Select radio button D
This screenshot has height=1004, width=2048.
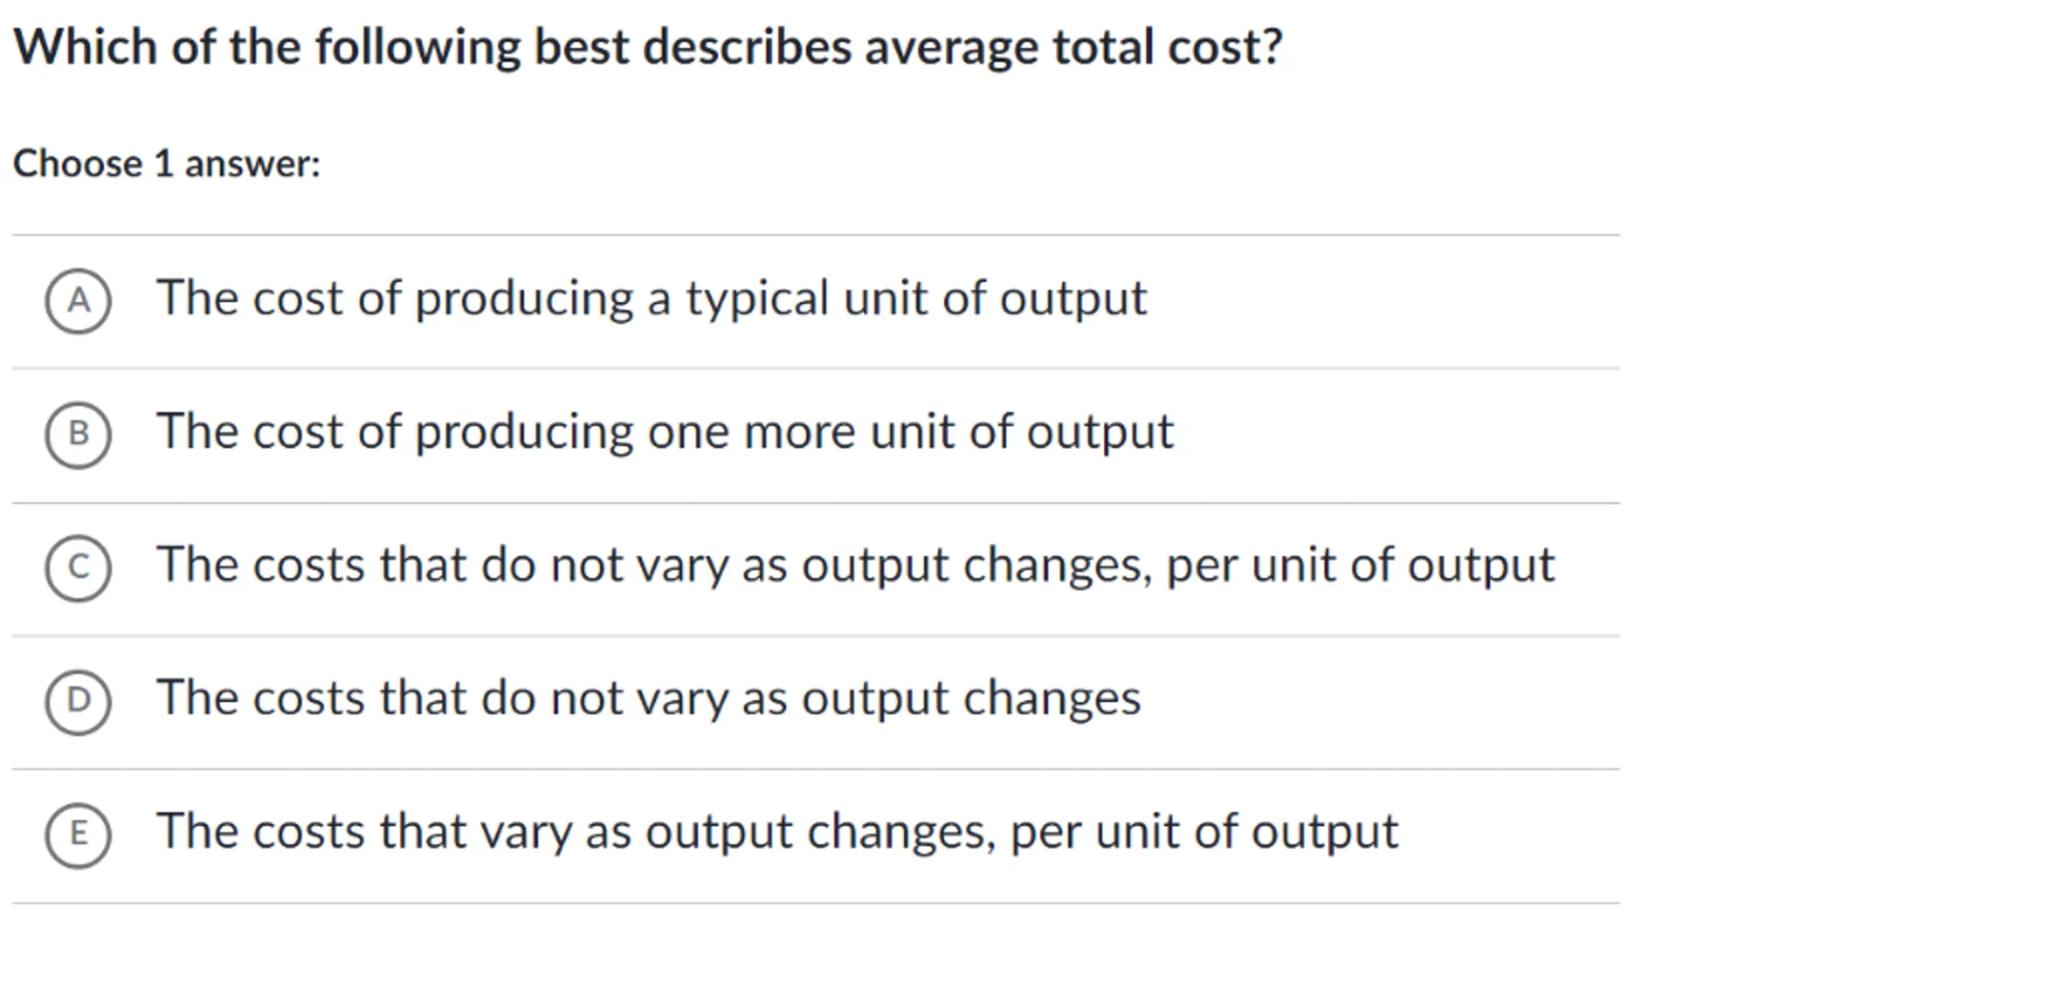coord(78,700)
